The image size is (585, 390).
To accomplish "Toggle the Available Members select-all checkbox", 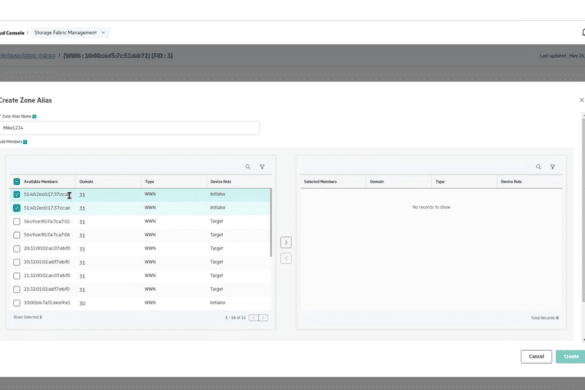I will pyautogui.click(x=16, y=182).
